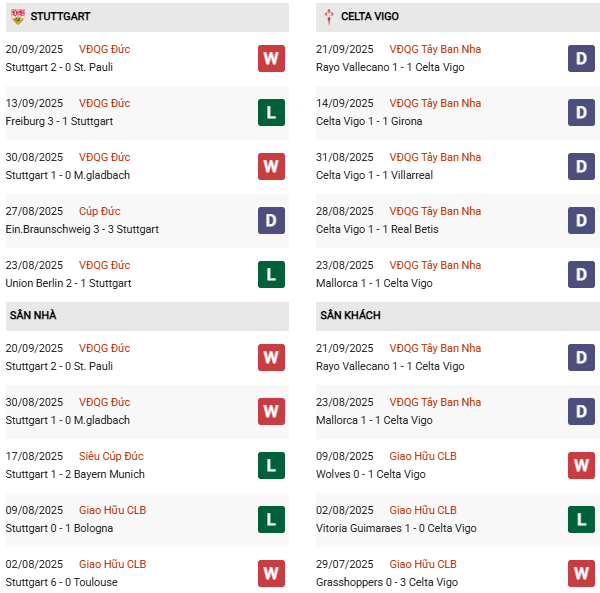
Task: Click the D badge for Ein.Braunschweig 3 - 3 Stuttgart
Action: pos(271,220)
